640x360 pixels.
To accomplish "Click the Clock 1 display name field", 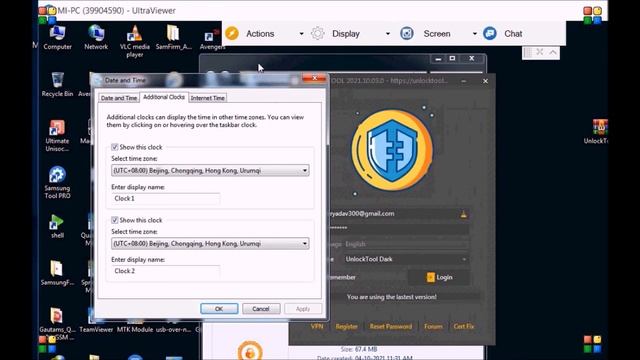I will point(165,198).
